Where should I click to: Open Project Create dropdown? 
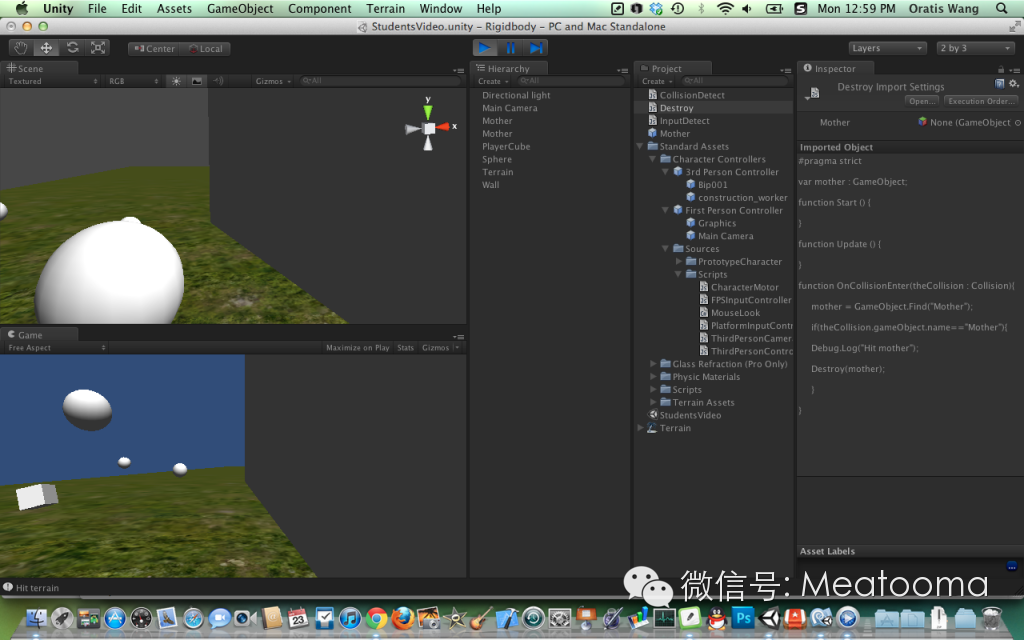657,81
